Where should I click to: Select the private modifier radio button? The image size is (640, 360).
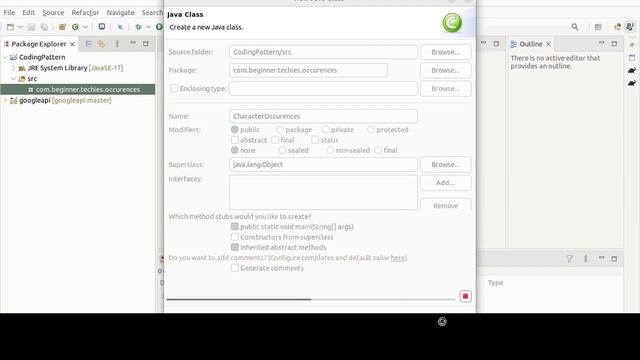coord(325,129)
